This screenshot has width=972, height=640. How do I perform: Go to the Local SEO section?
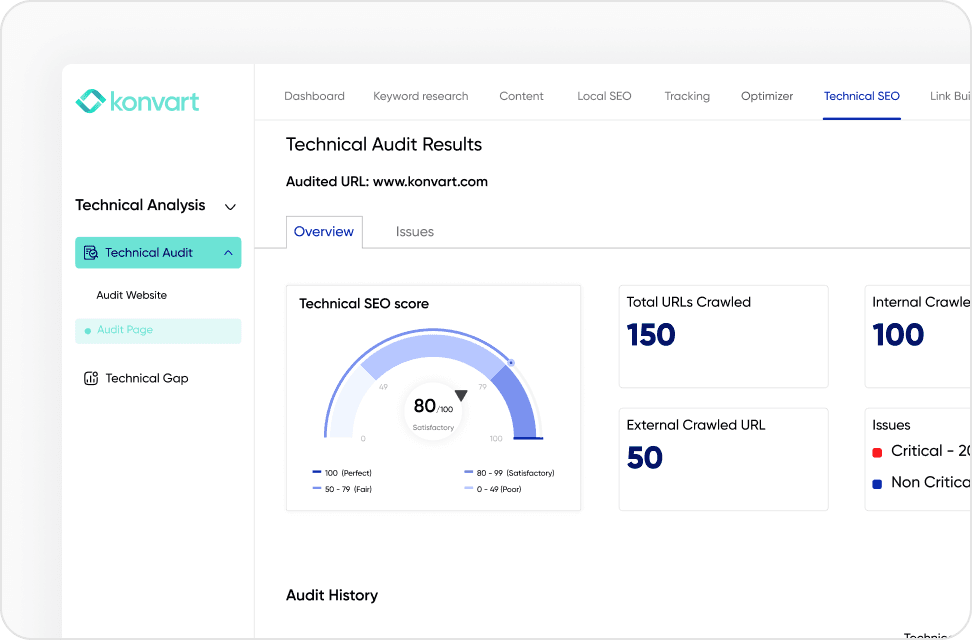(x=604, y=96)
